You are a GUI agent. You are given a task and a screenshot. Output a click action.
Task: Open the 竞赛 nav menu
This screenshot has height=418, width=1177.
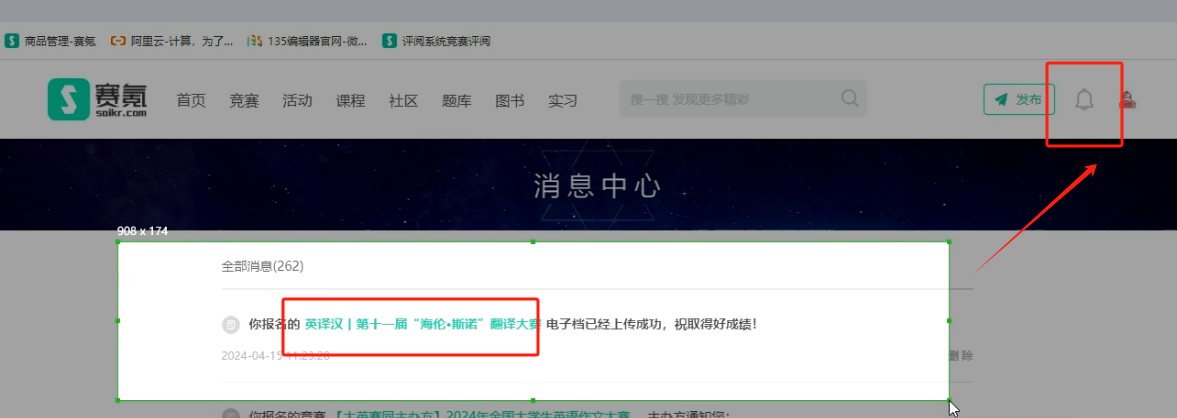point(244,100)
